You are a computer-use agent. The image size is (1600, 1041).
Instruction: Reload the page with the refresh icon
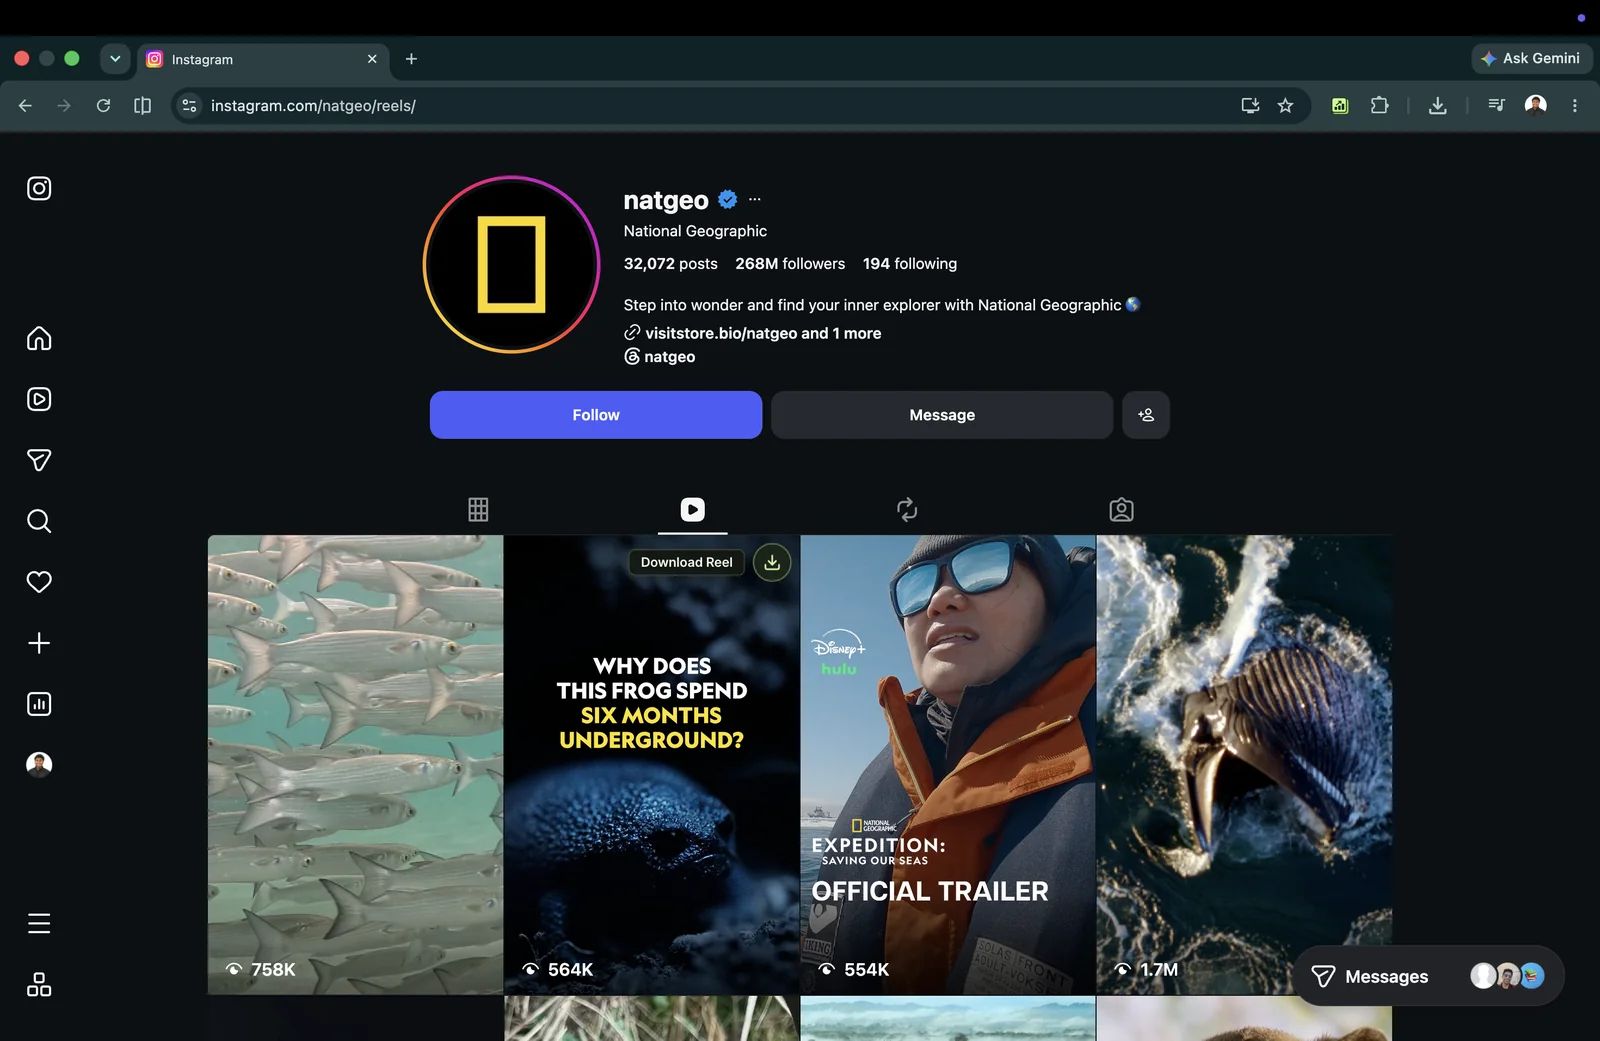[x=103, y=105]
